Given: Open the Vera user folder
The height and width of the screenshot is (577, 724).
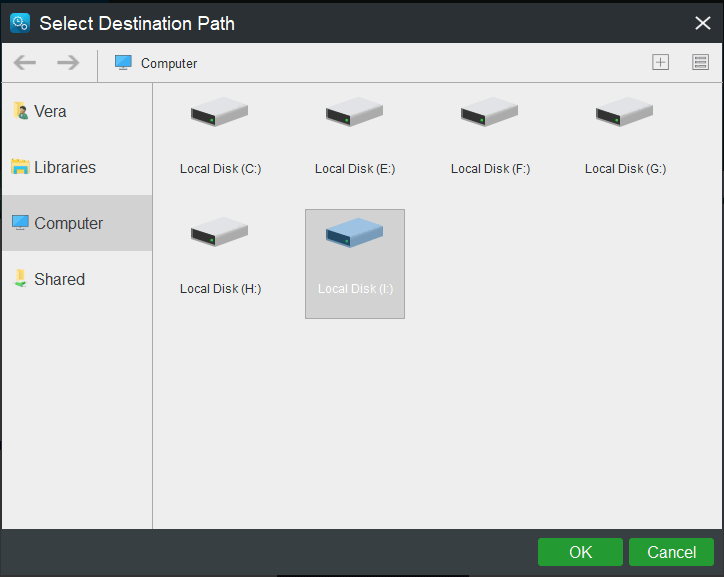Looking at the screenshot, I should [x=77, y=111].
